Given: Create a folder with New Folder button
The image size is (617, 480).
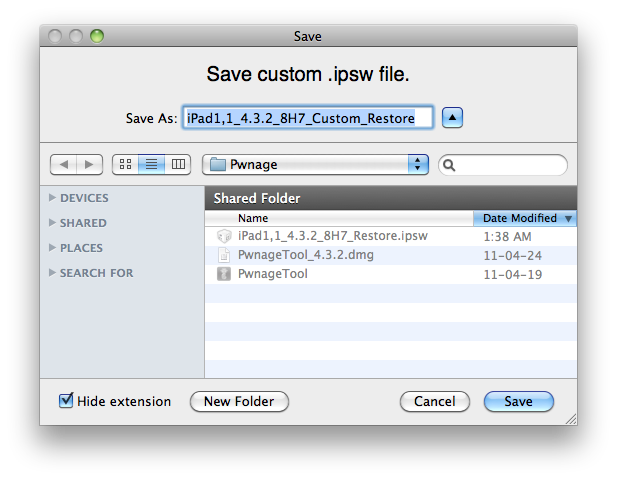Looking at the screenshot, I should [238, 401].
